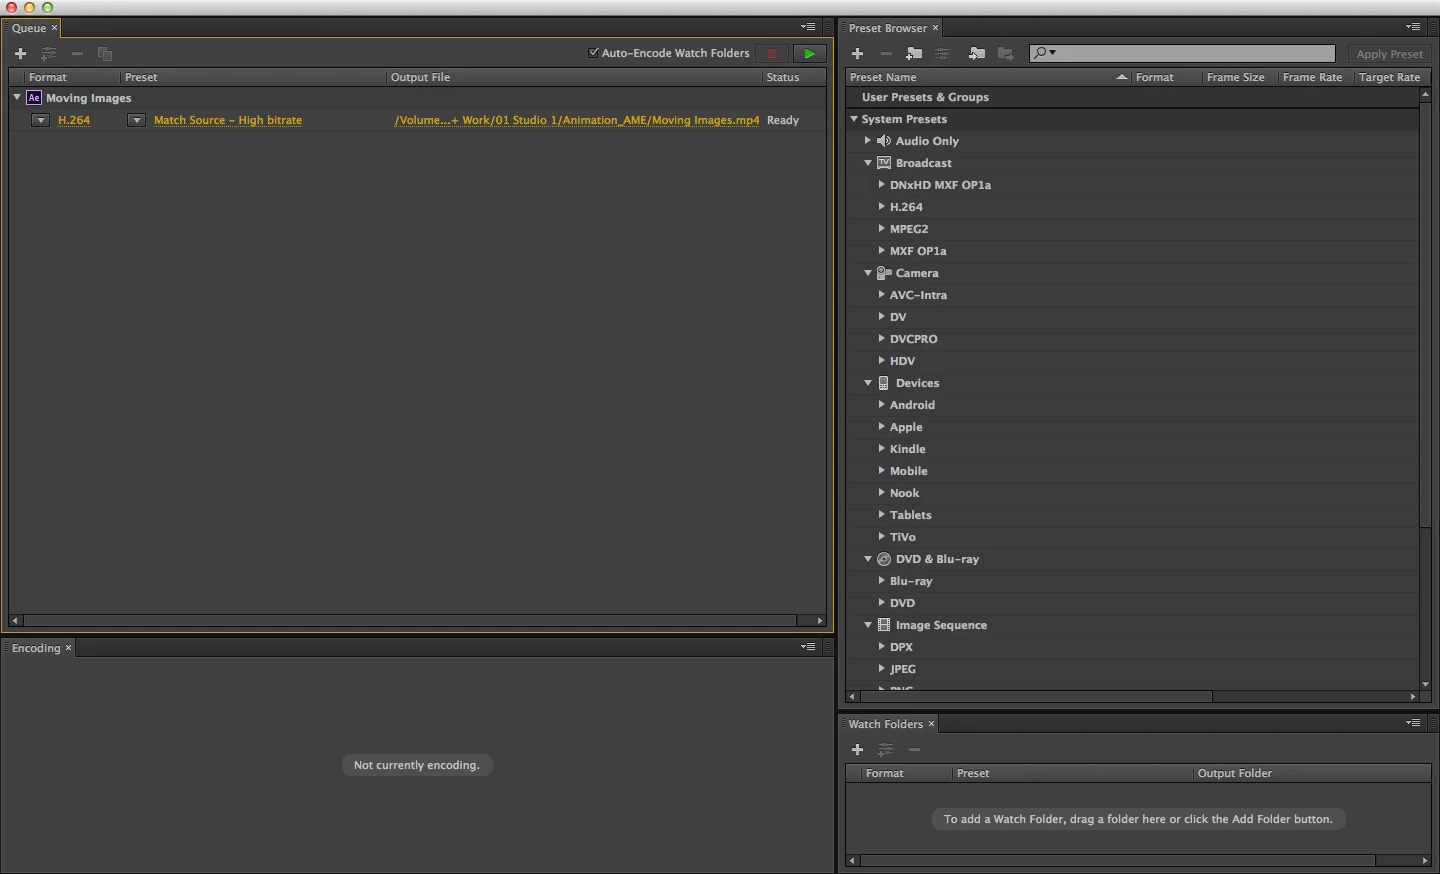Screen dimensions: 1440x874
Task: Open the Match Source preset dropdown
Action: (x=137, y=120)
